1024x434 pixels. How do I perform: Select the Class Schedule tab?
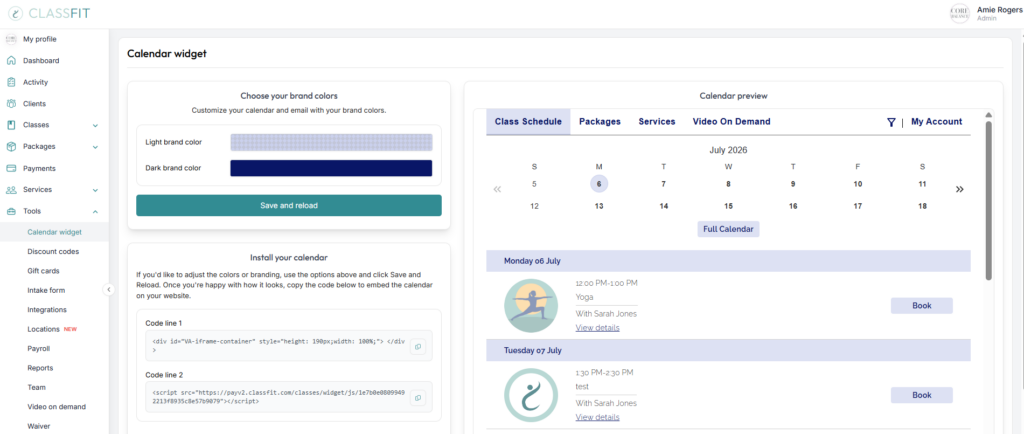528,122
